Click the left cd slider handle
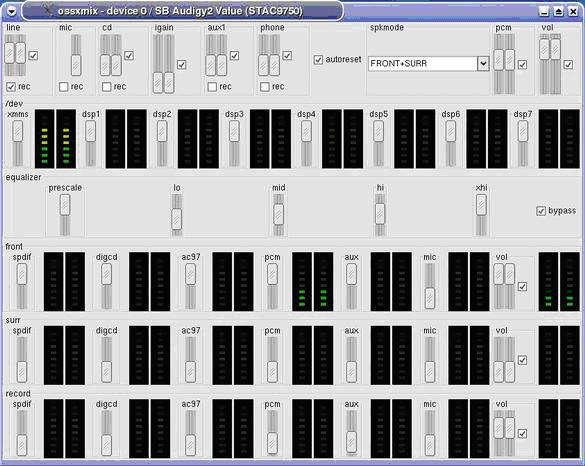The width and height of the screenshot is (585, 466). [105, 65]
